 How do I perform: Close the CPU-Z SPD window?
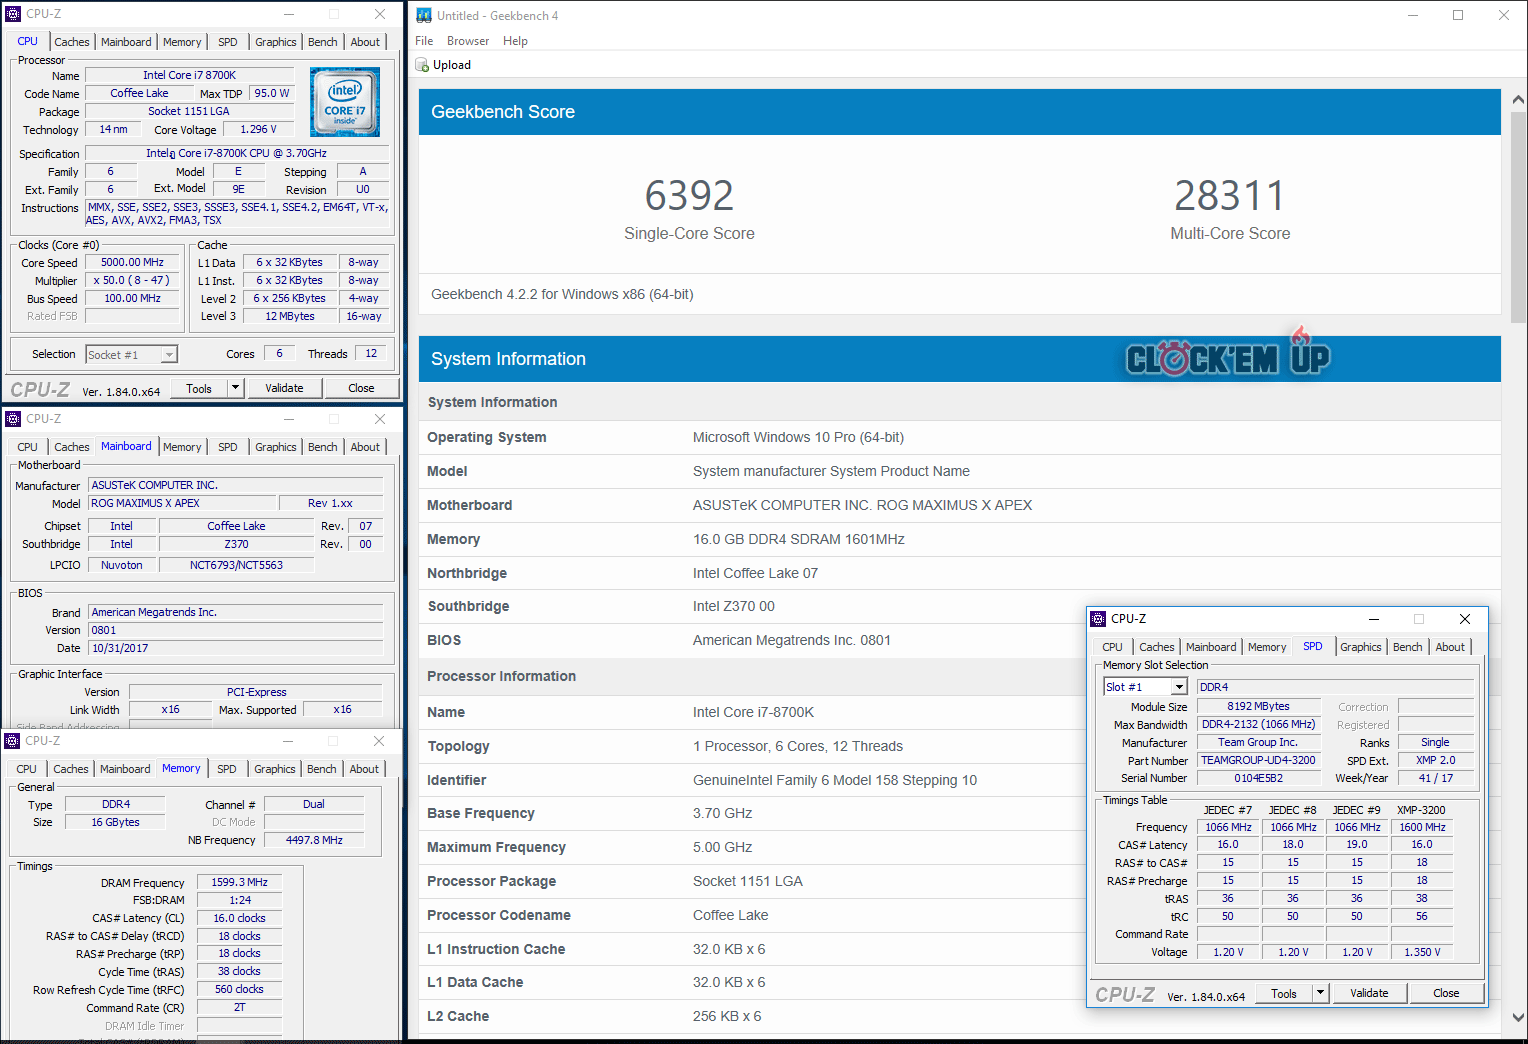(x=1464, y=619)
